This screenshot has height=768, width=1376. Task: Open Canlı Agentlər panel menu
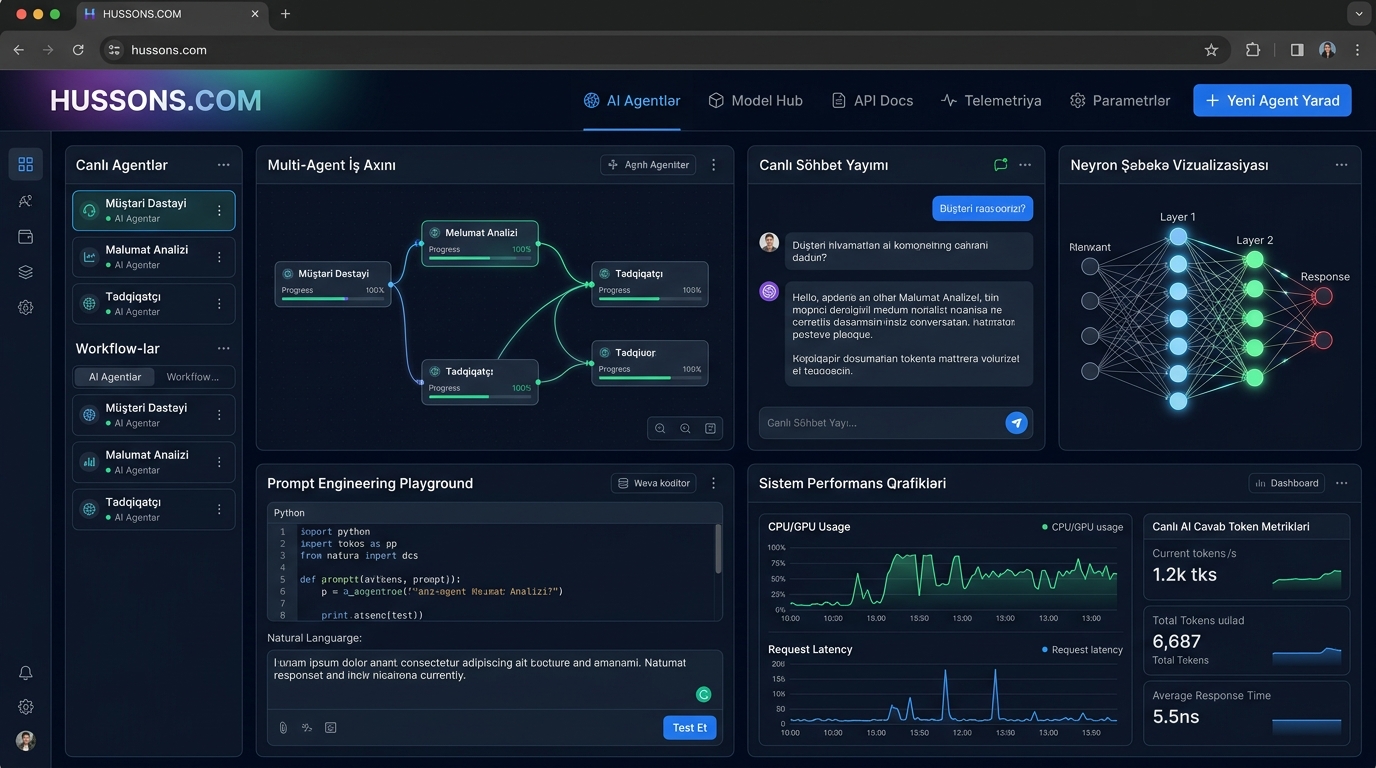(223, 165)
